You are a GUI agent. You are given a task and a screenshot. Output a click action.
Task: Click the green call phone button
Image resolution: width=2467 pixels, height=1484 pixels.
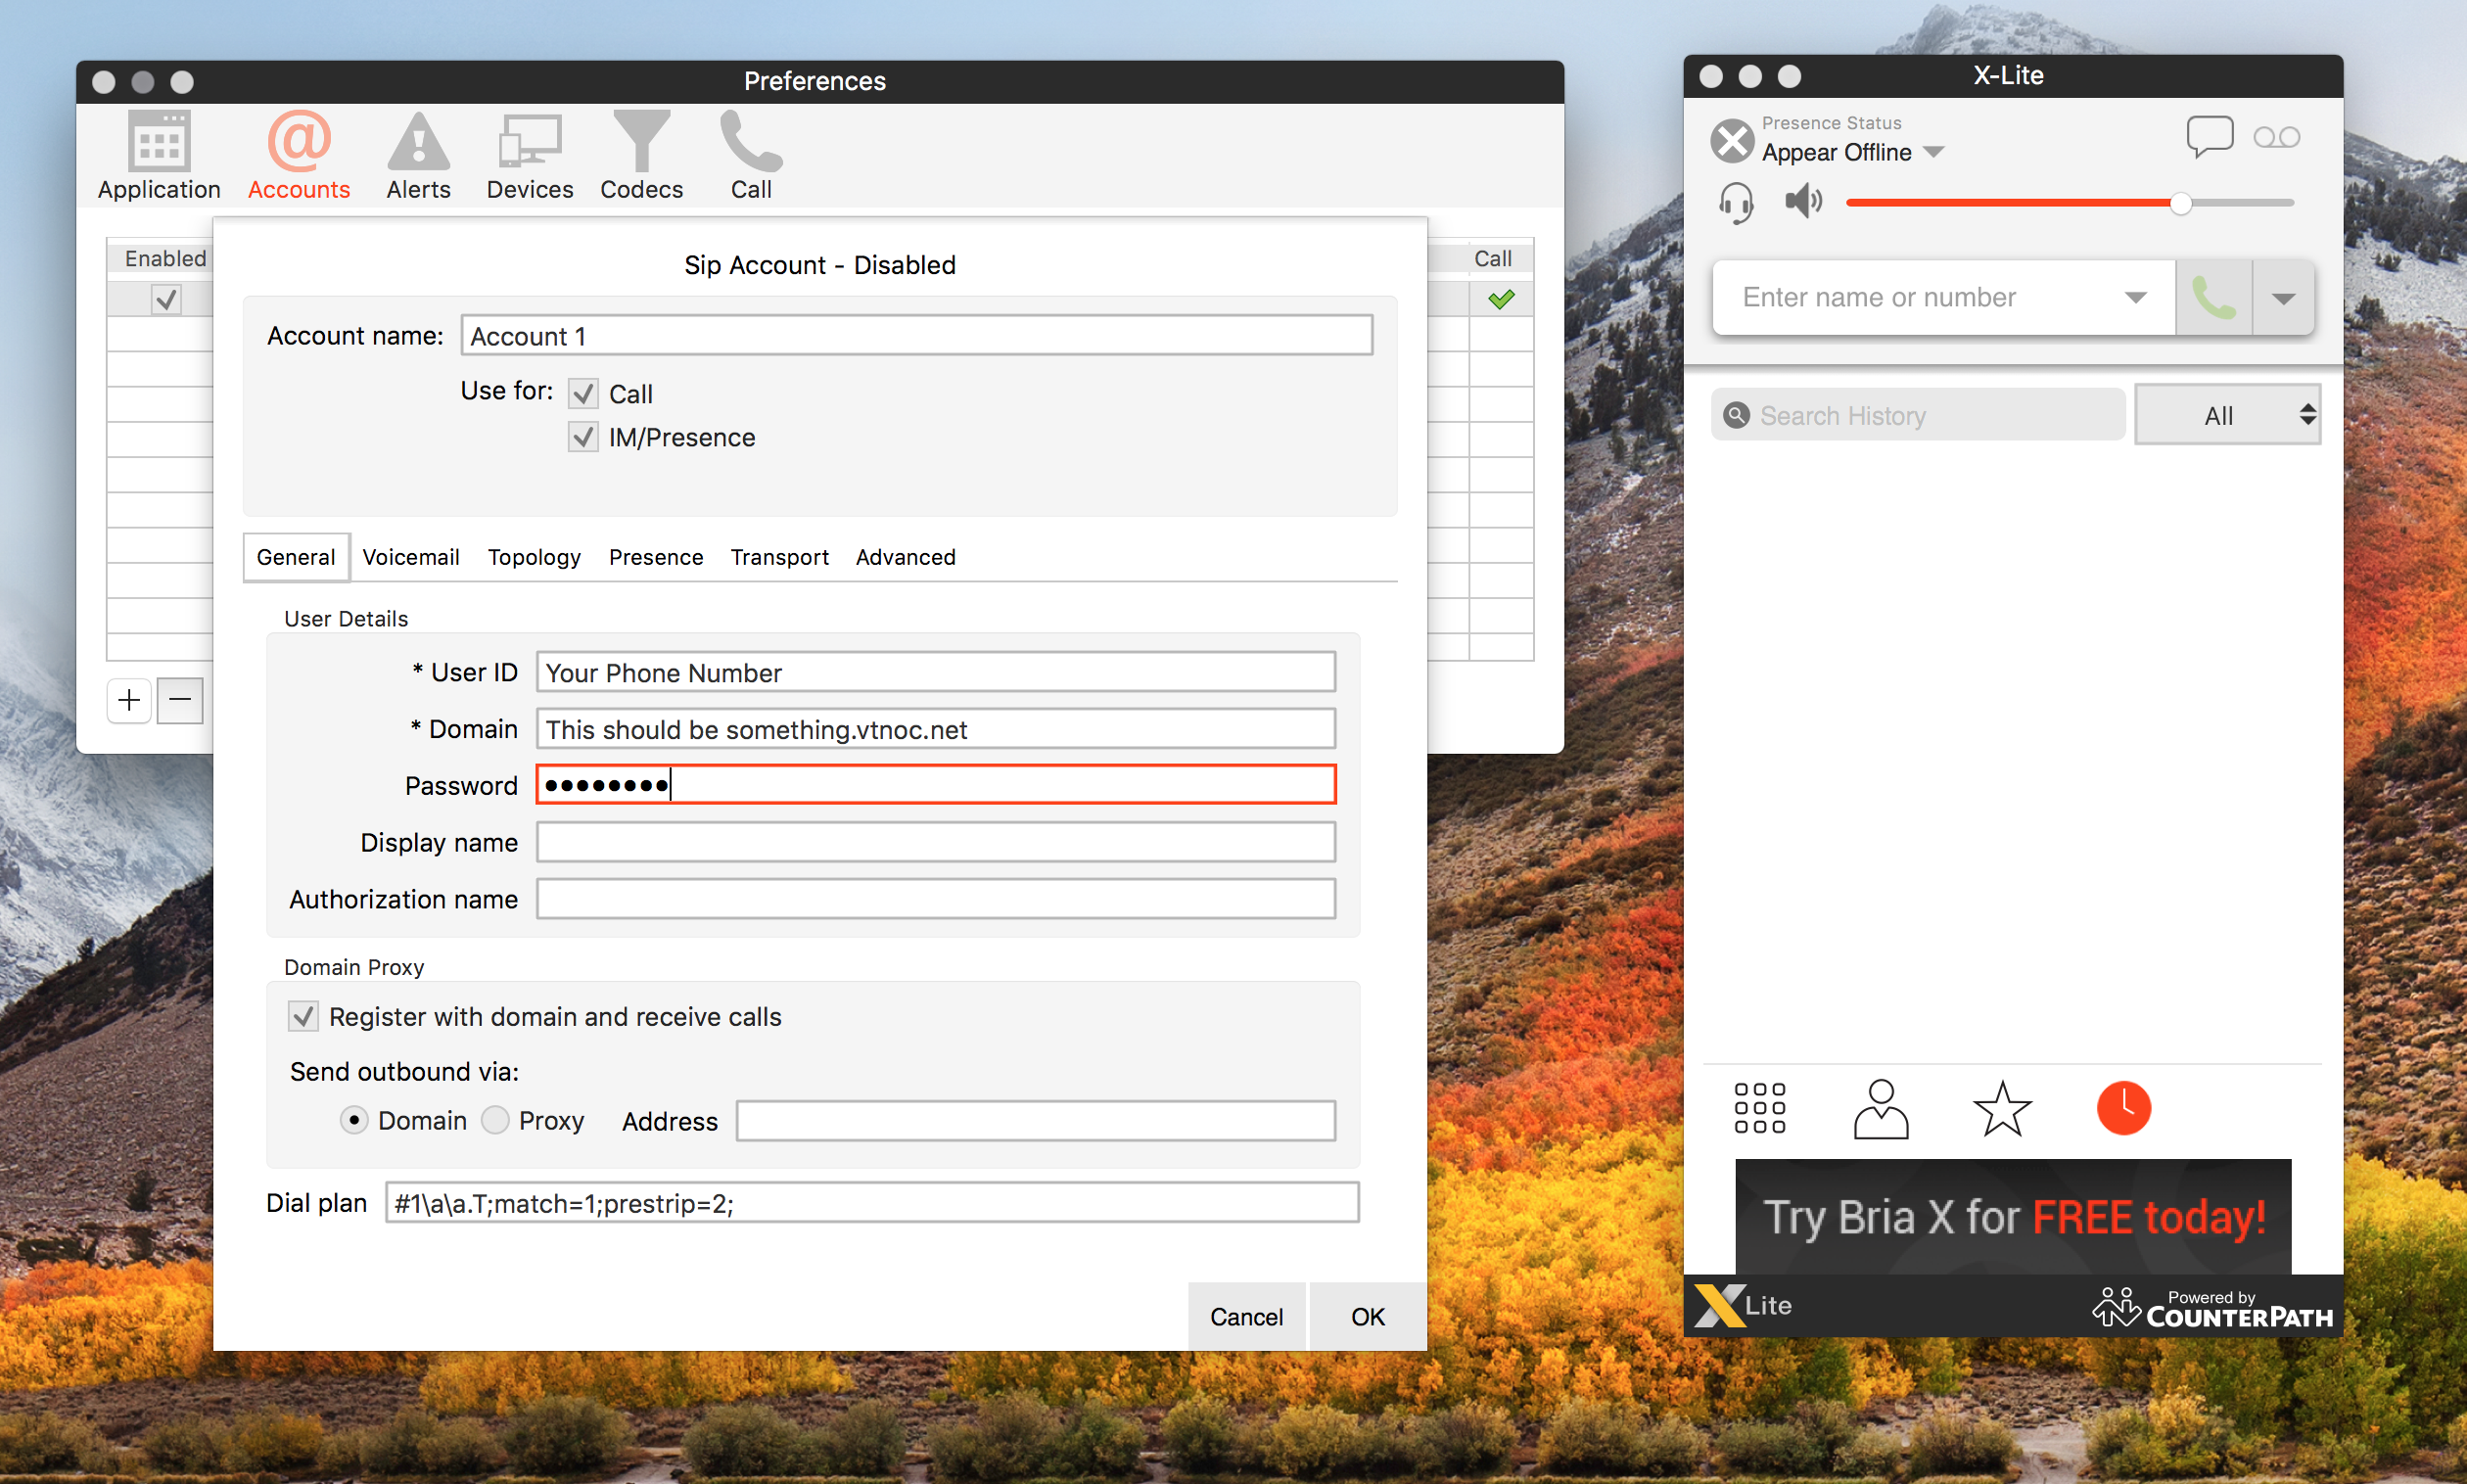click(2213, 298)
